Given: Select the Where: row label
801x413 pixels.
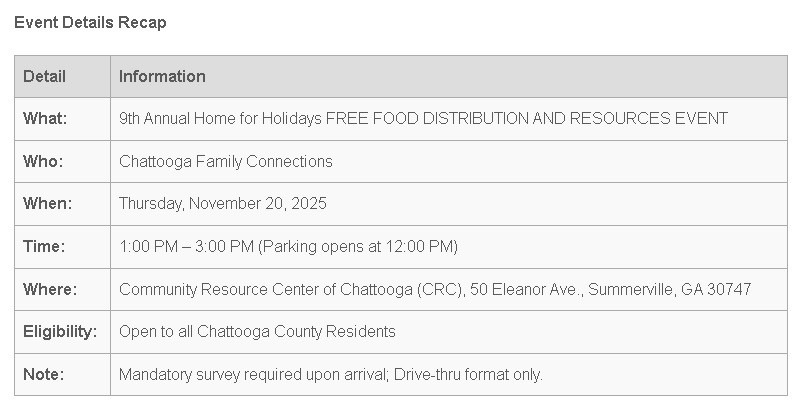Looking at the screenshot, I should tap(48, 289).
